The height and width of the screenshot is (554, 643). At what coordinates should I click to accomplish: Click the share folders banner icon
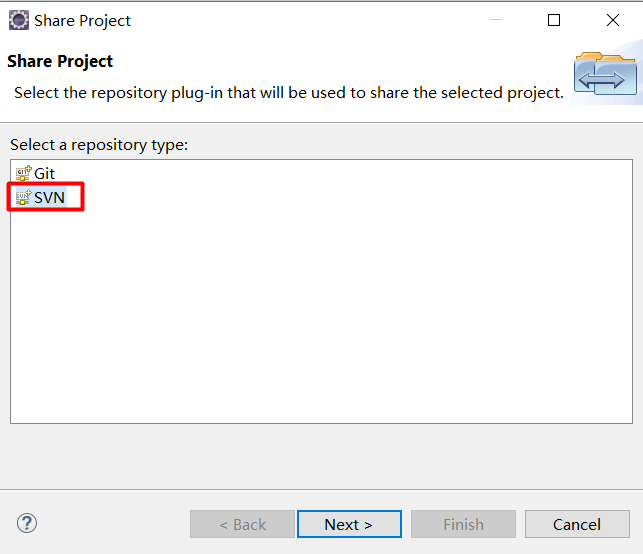[x=604, y=75]
